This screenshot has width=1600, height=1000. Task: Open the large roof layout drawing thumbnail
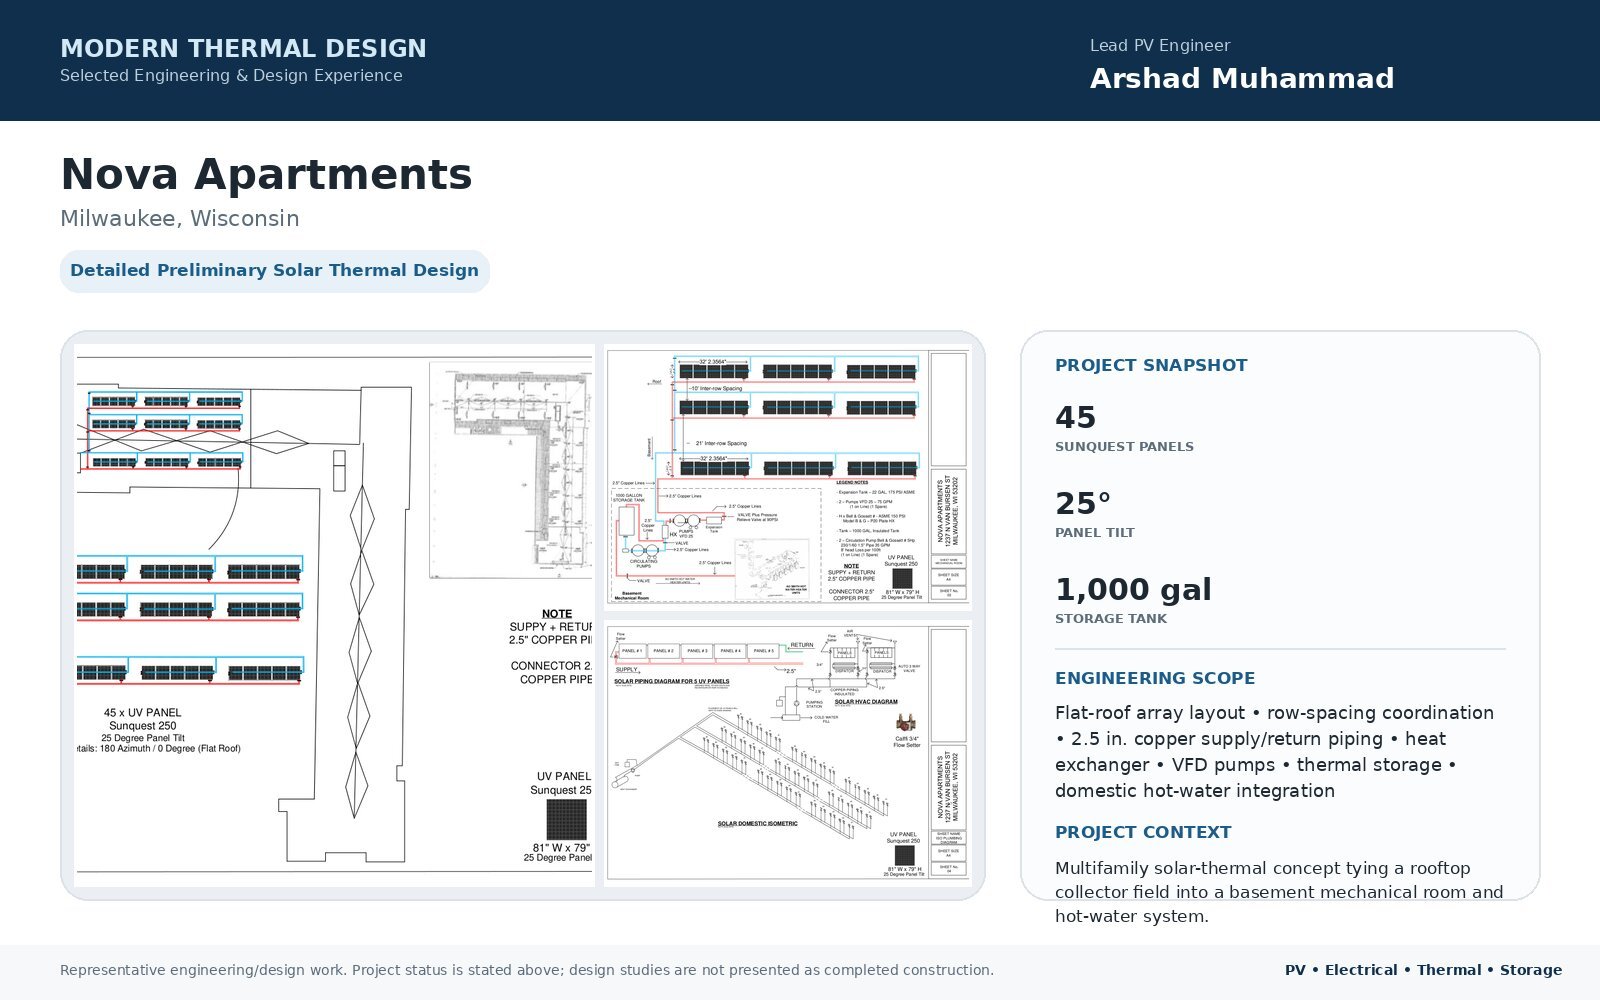pos(334,615)
